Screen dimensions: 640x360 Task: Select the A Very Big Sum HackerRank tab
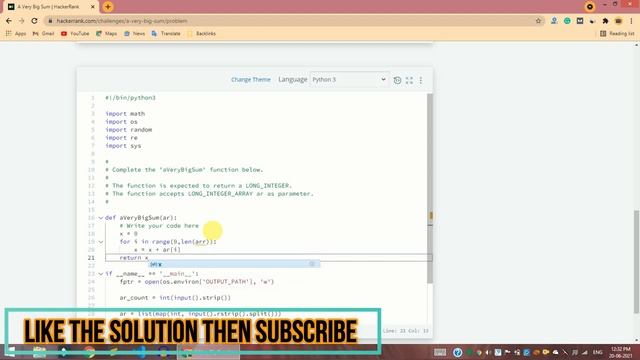click(x=51, y=7)
